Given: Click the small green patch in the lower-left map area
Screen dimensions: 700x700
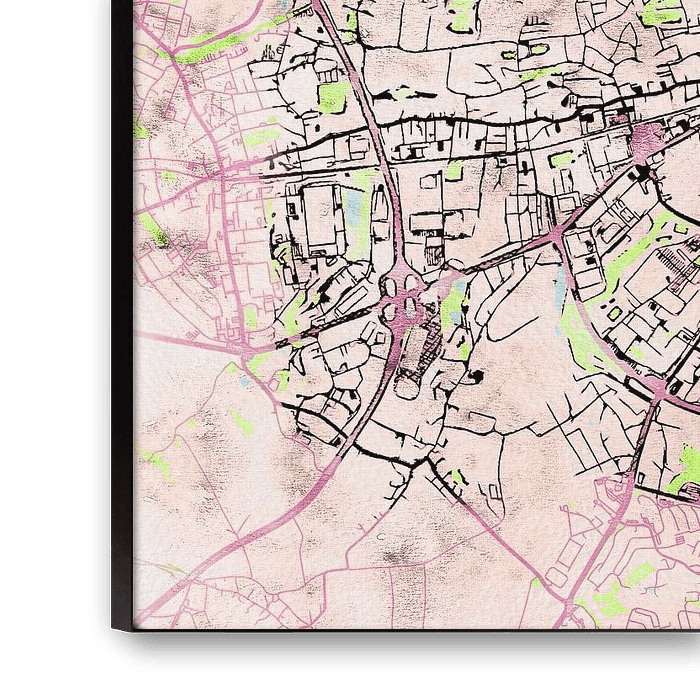Looking at the screenshot, I should tap(155, 462).
